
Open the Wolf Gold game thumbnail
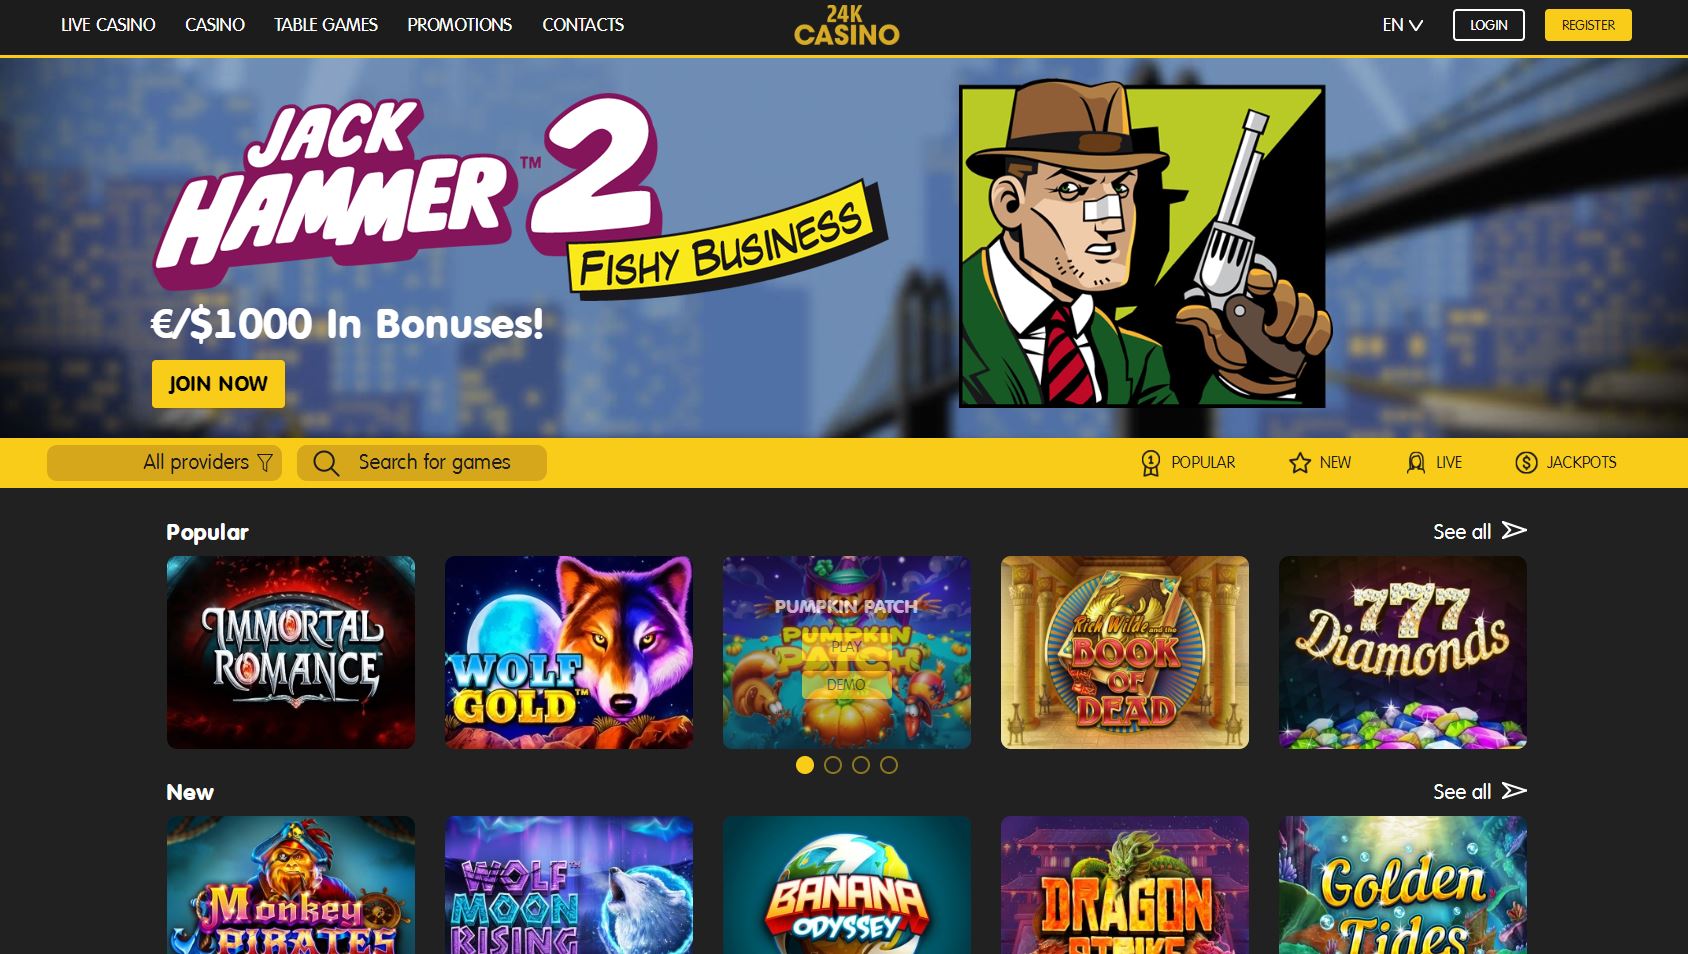click(x=569, y=652)
